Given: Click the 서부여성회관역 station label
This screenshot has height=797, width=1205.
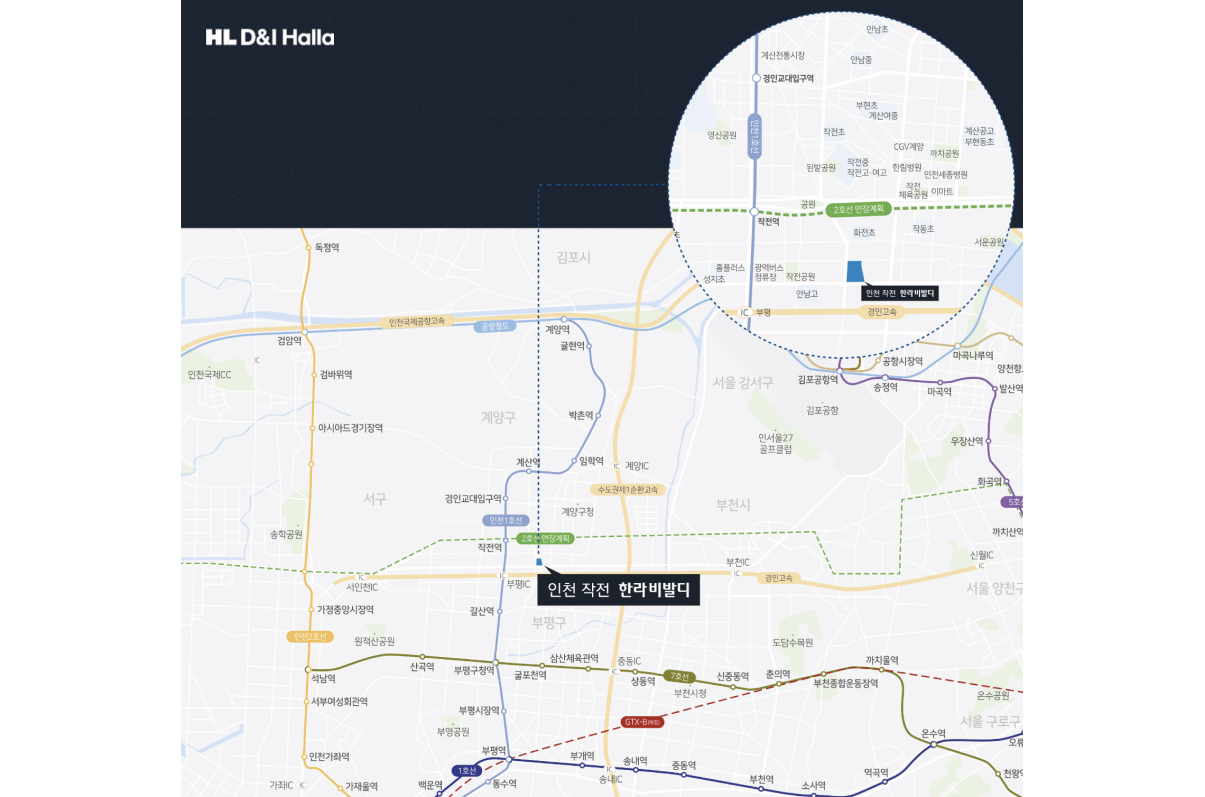Looking at the screenshot, I should (339, 701).
